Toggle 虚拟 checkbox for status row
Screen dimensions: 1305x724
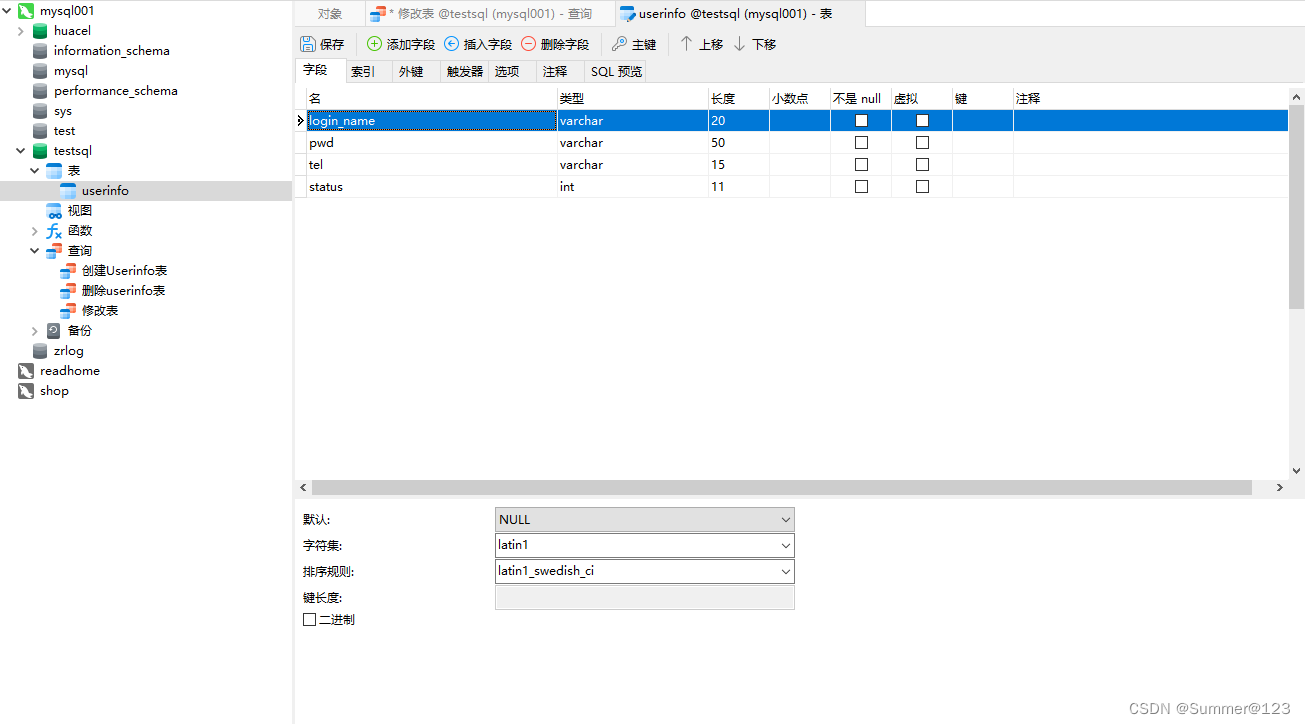click(x=922, y=186)
